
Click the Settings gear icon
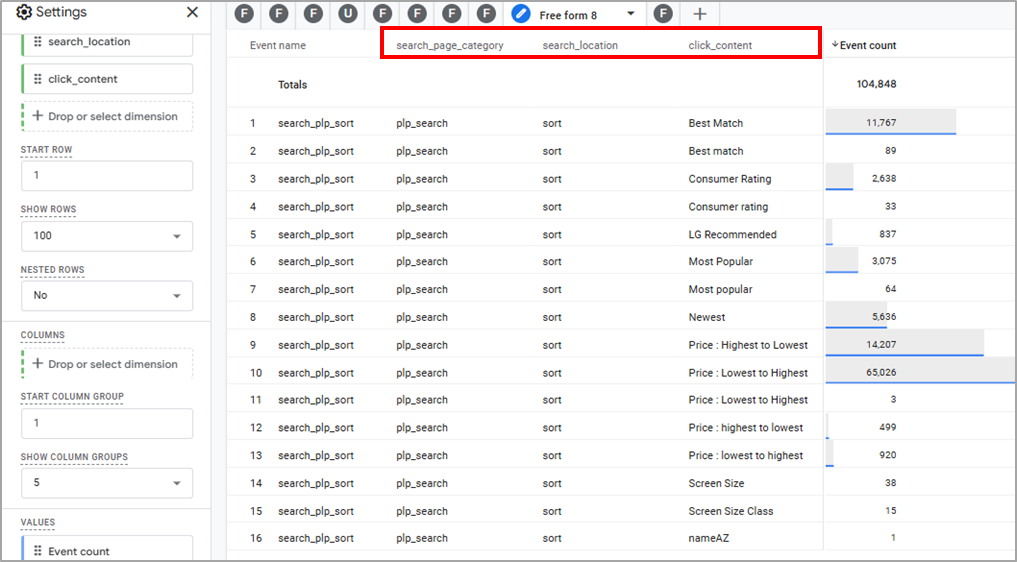click(23, 13)
